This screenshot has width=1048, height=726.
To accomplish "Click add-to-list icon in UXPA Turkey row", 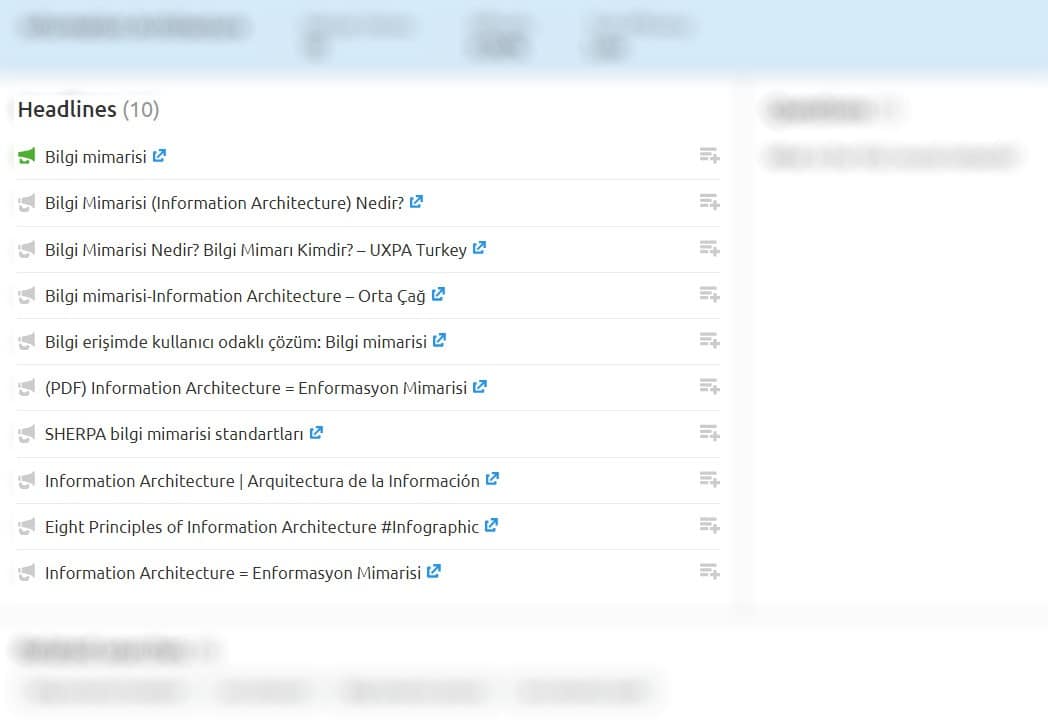I will (x=709, y=248).
